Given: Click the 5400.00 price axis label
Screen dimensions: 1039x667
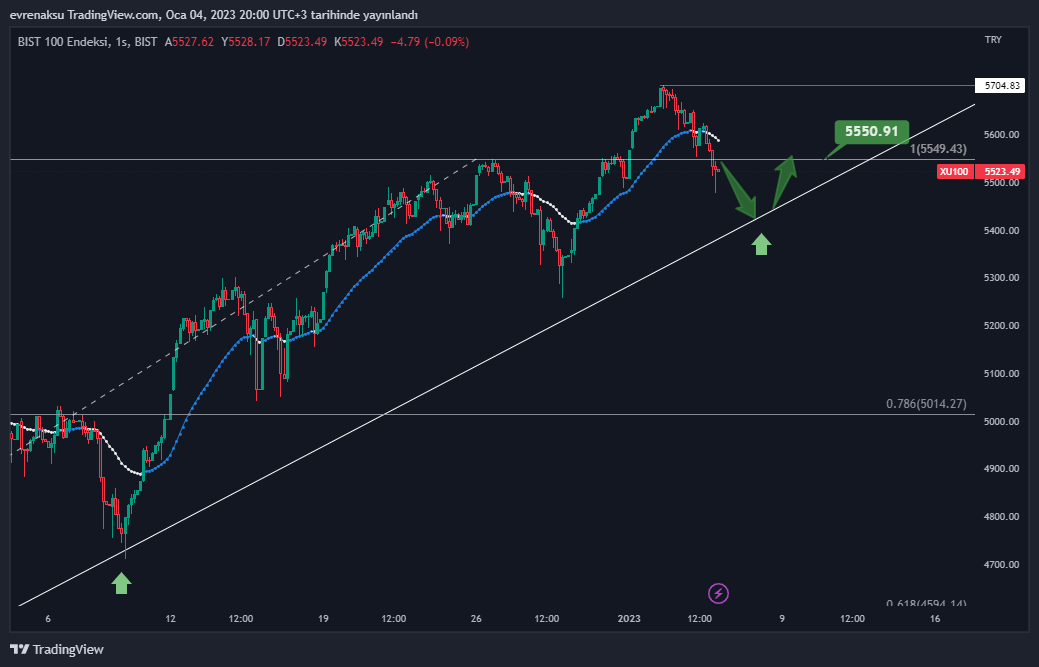Looking at the screenshot, I should 1001,231.
